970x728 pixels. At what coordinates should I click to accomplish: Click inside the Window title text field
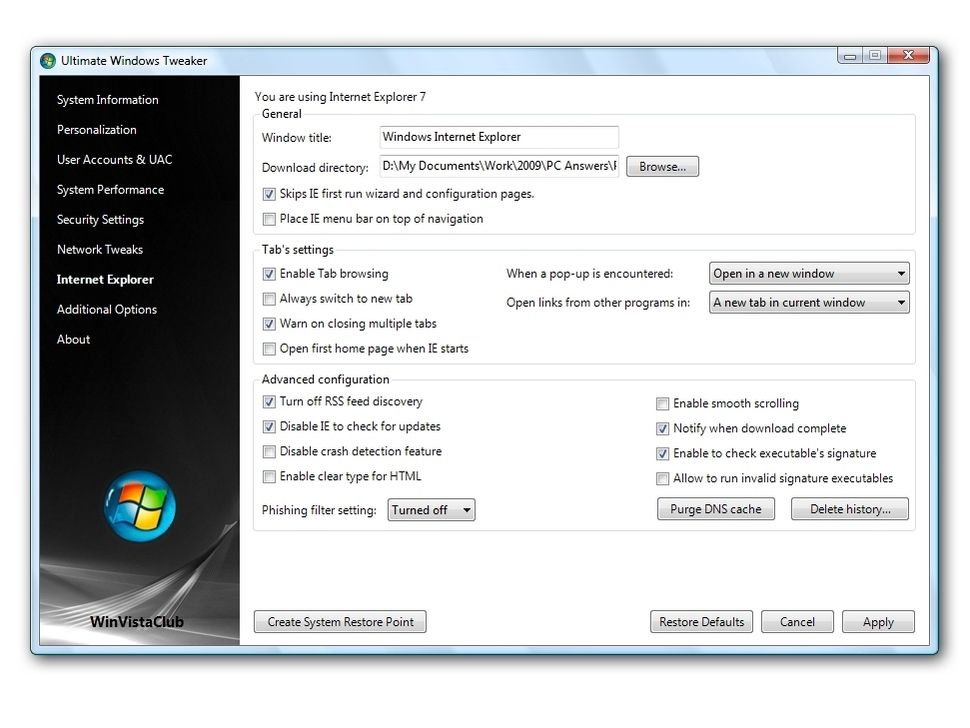point(498,137)
